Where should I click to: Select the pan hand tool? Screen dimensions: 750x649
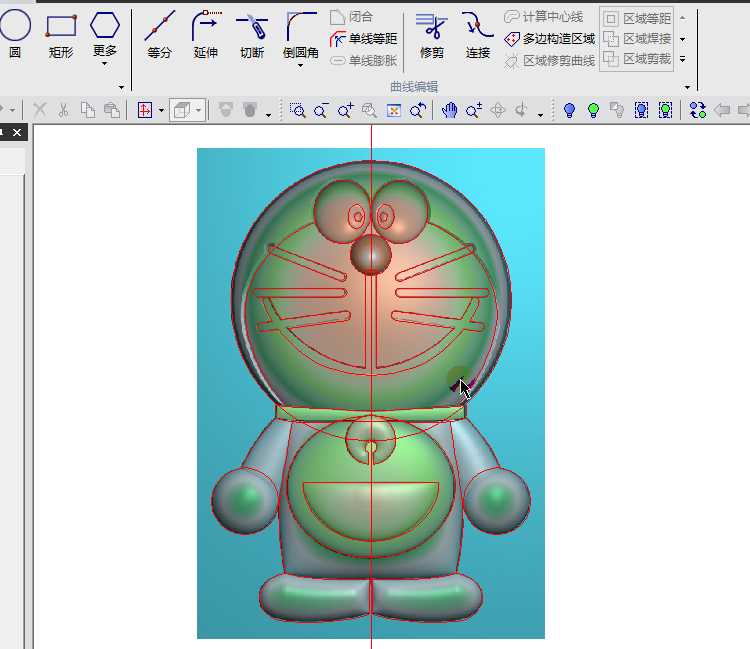tap(449, 110)
